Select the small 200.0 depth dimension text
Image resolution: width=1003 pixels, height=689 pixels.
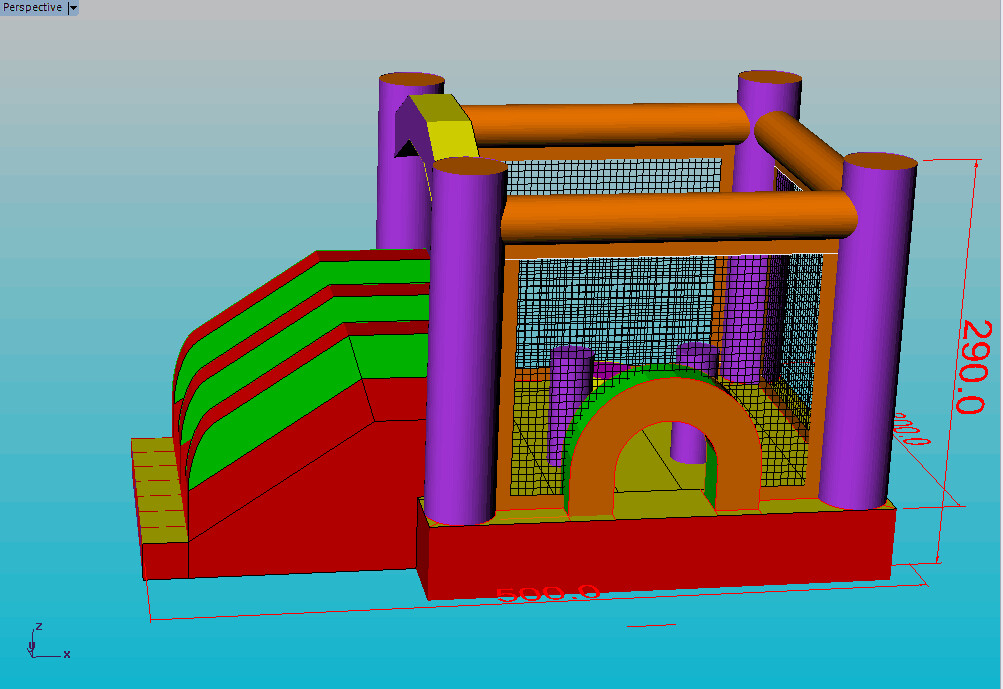911,429
